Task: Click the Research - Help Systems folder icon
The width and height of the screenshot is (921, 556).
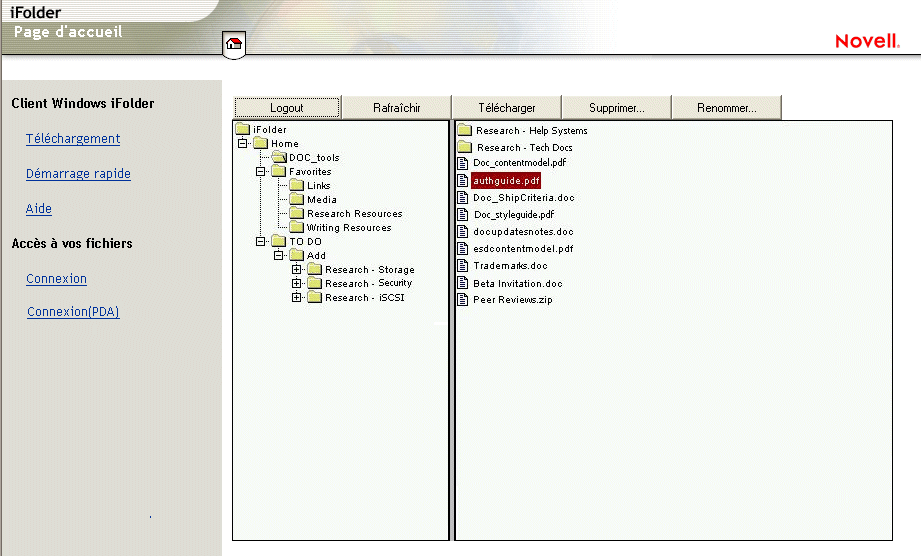Action: click(464, 130)
